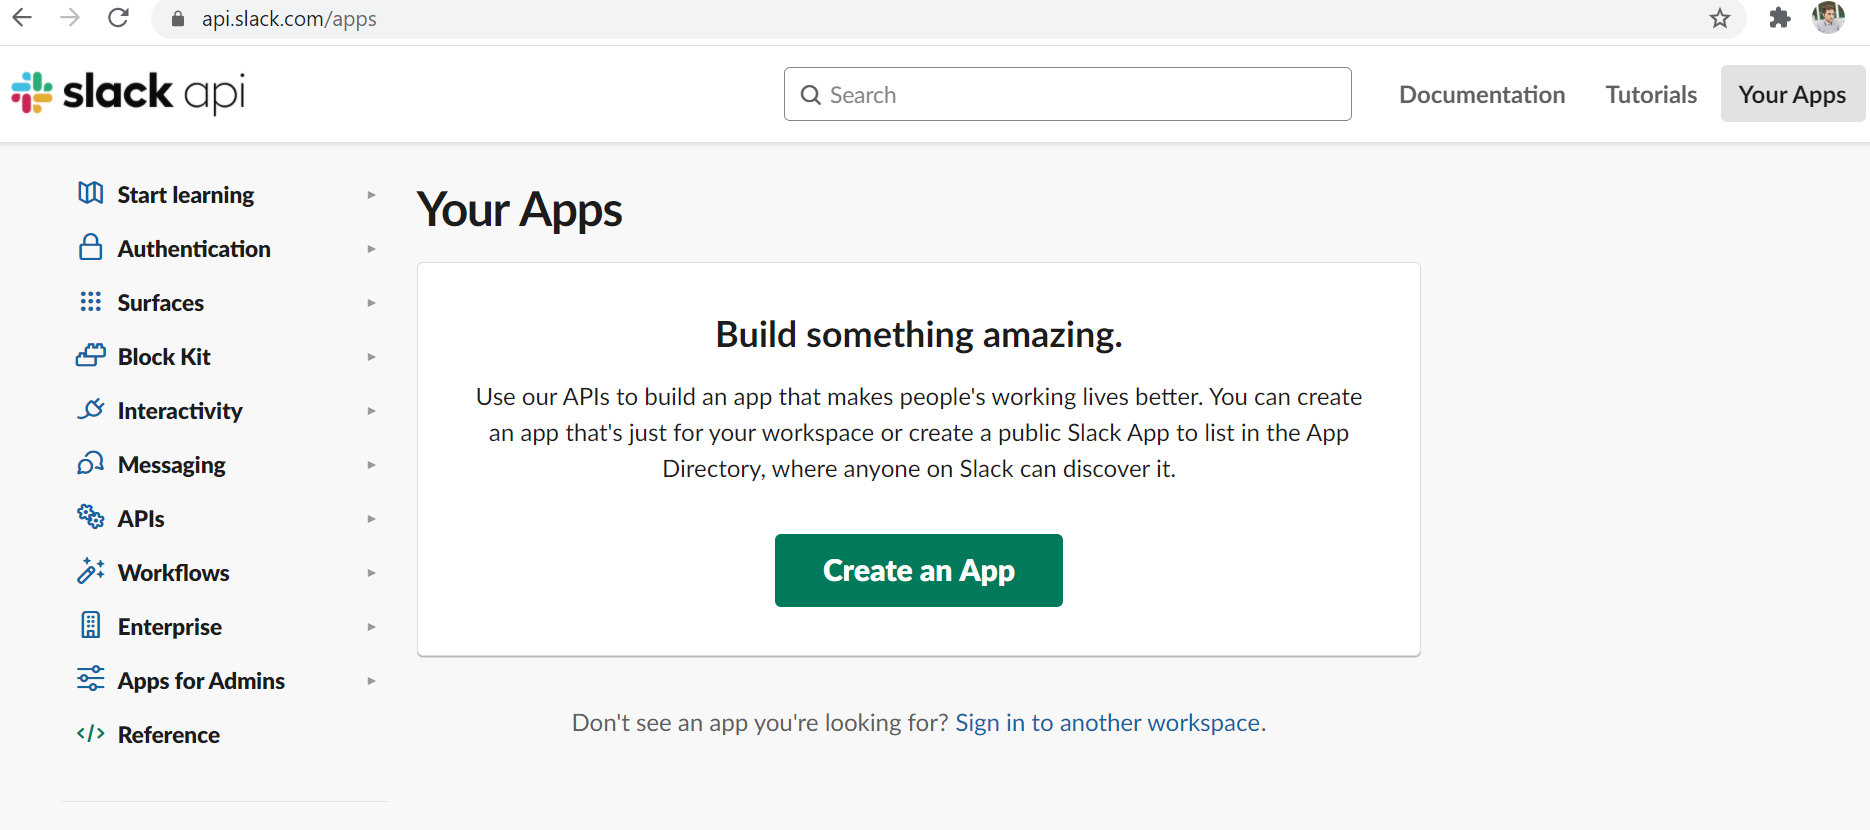Viewport: 1870px width, 830px height.
Task: Click the APIs gears icon
Action: pos(91,517)
